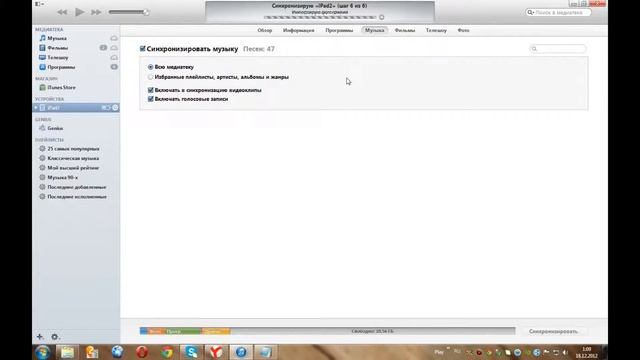Screen dimensions: 640x360
Task: Open Телешоу in the library sidebar
Action: click(x=58, y=58)
